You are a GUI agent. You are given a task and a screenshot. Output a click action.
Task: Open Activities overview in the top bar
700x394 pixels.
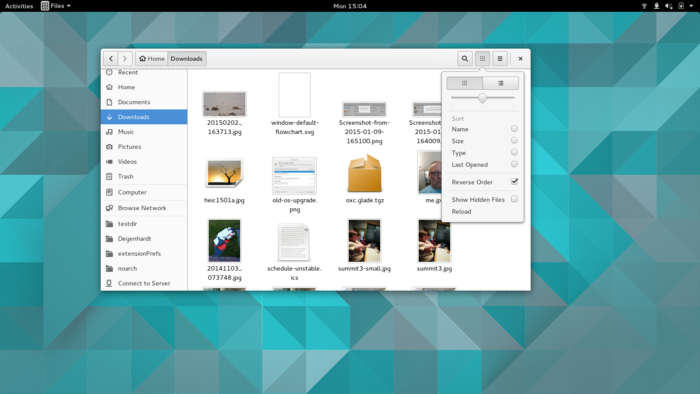coord(19,6)
